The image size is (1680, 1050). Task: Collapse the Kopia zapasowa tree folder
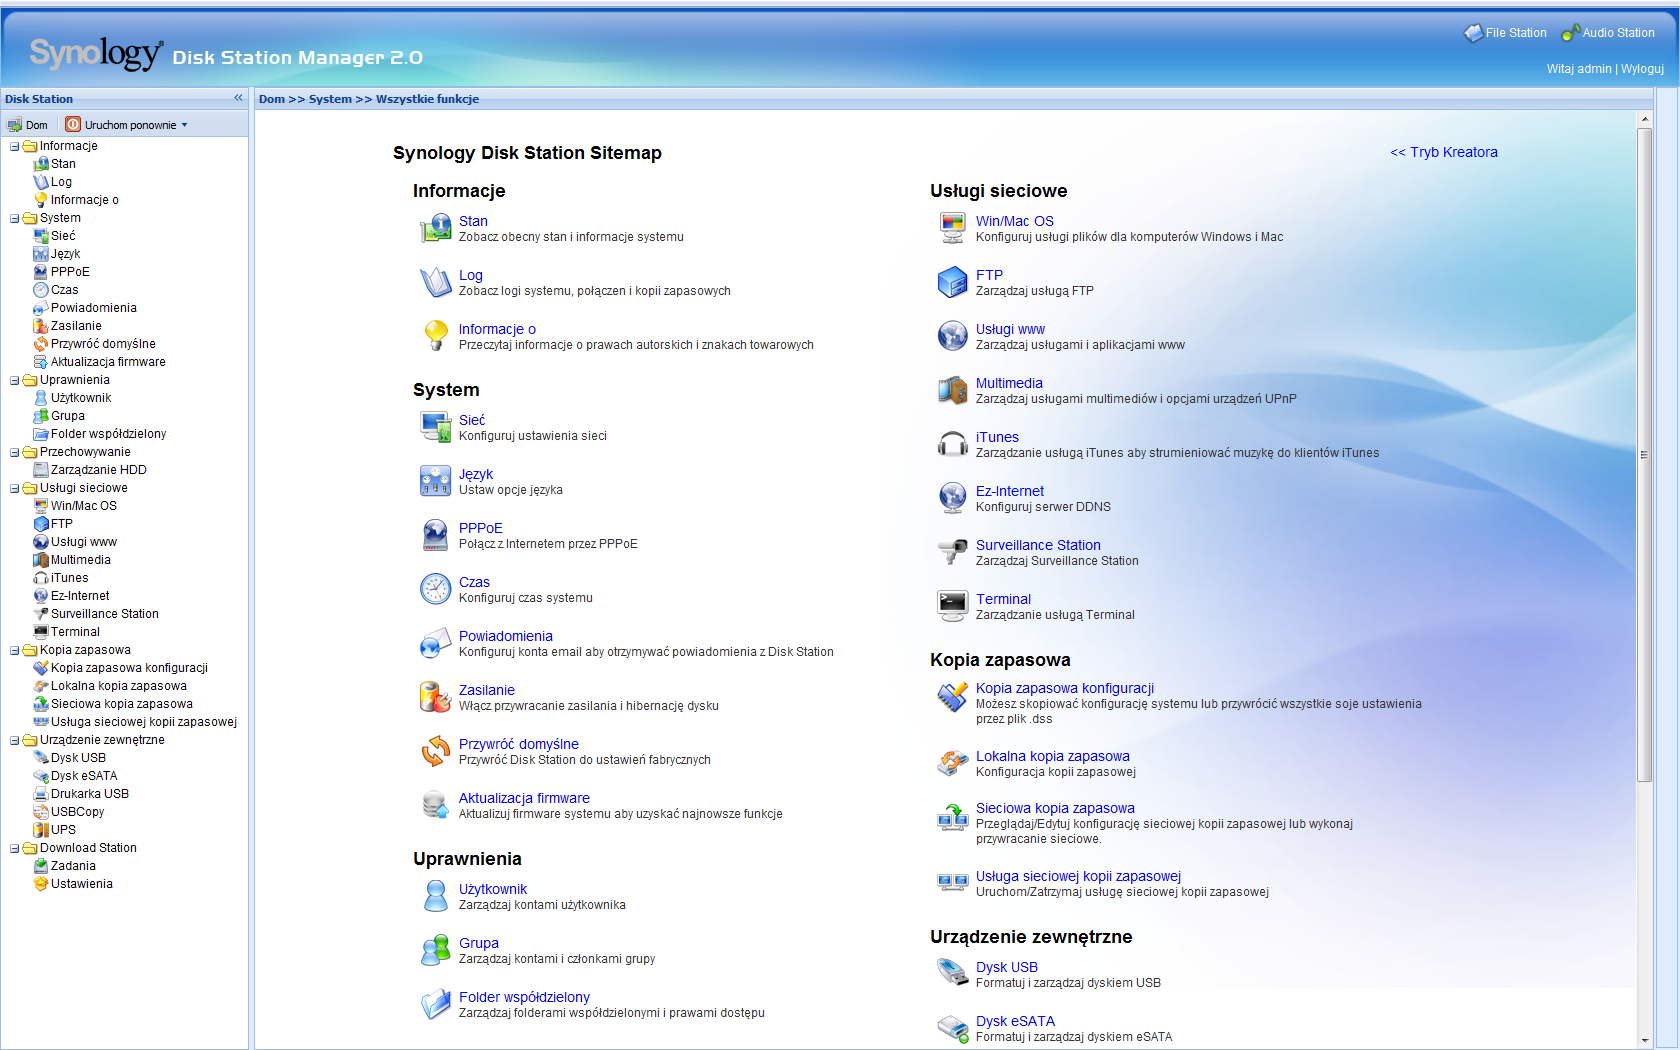[15, 650]
